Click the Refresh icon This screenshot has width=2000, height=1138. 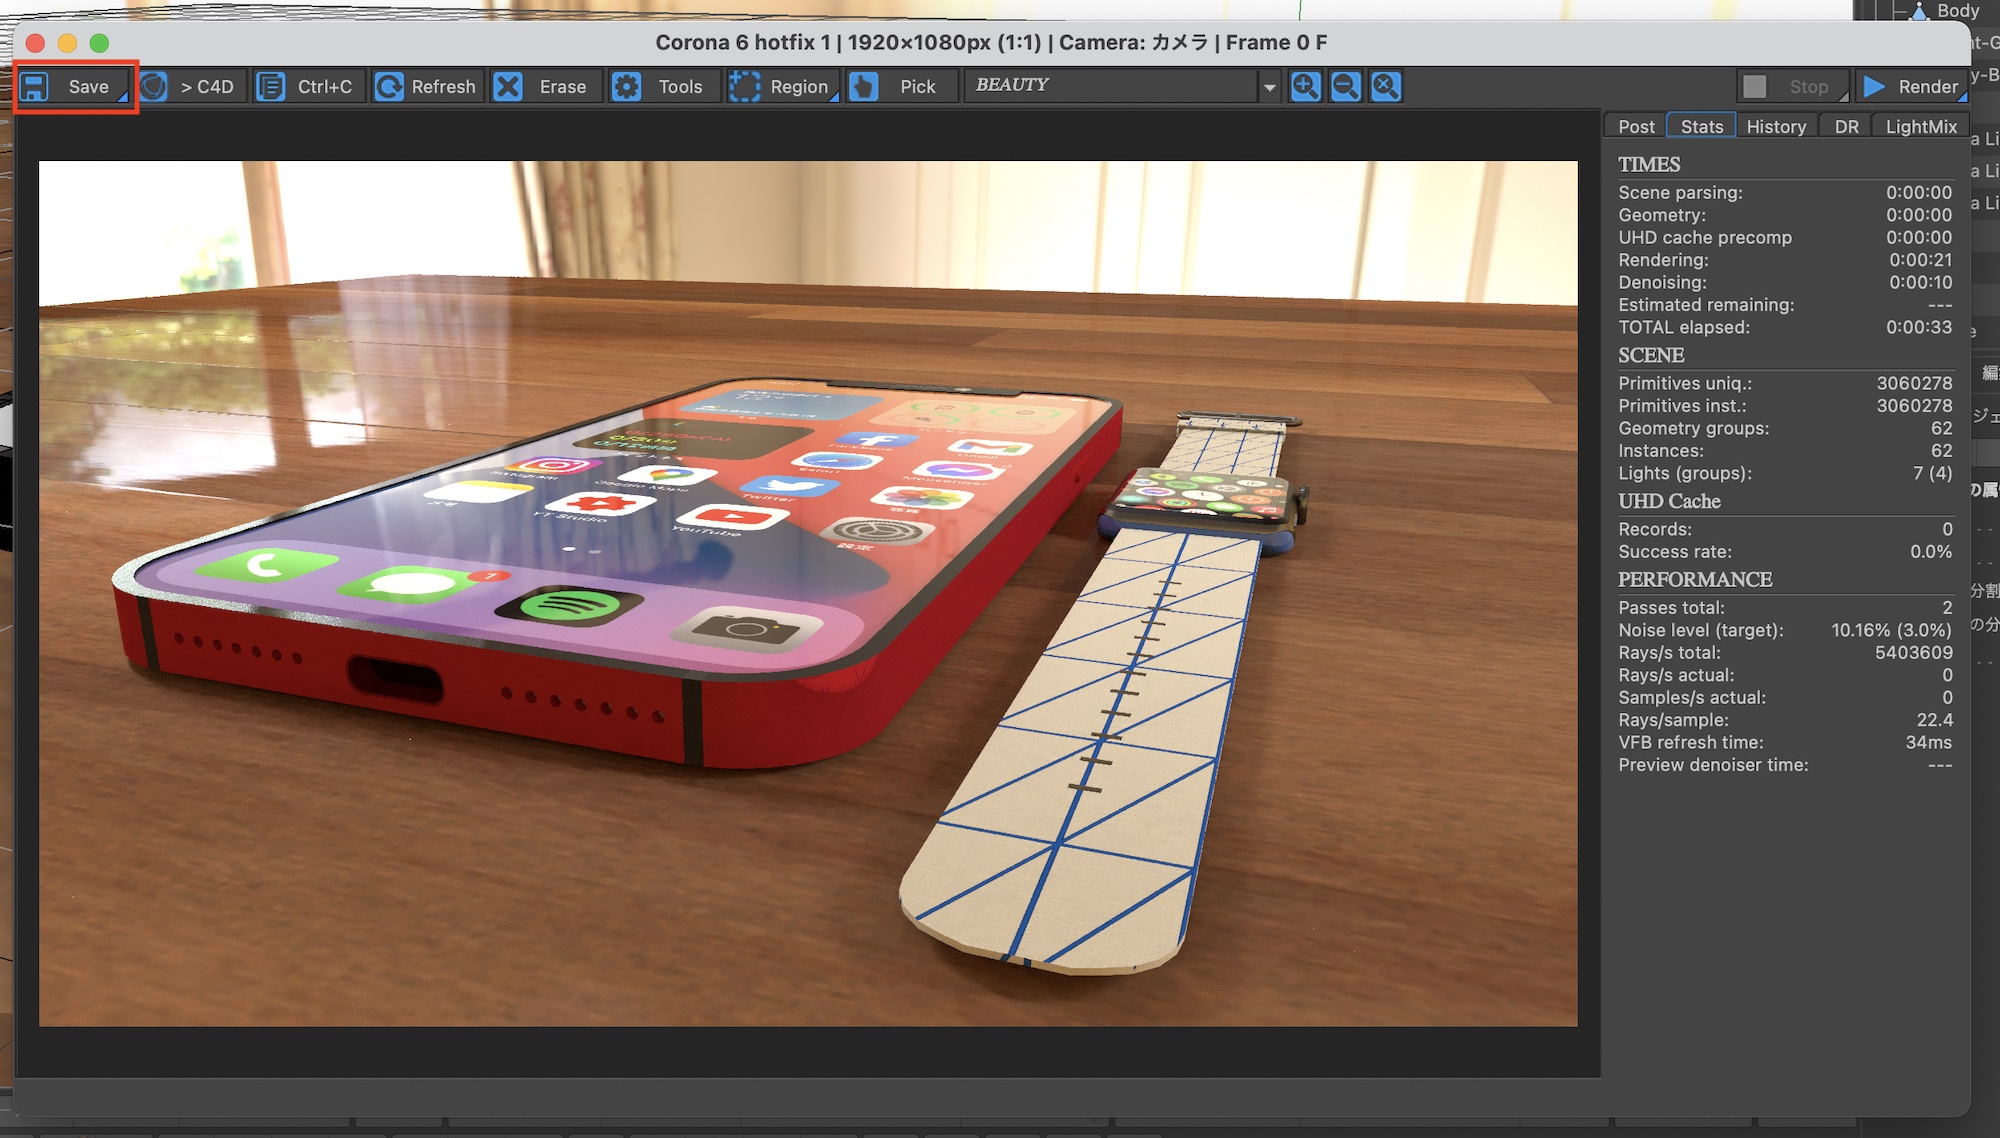tap(389, 87)
